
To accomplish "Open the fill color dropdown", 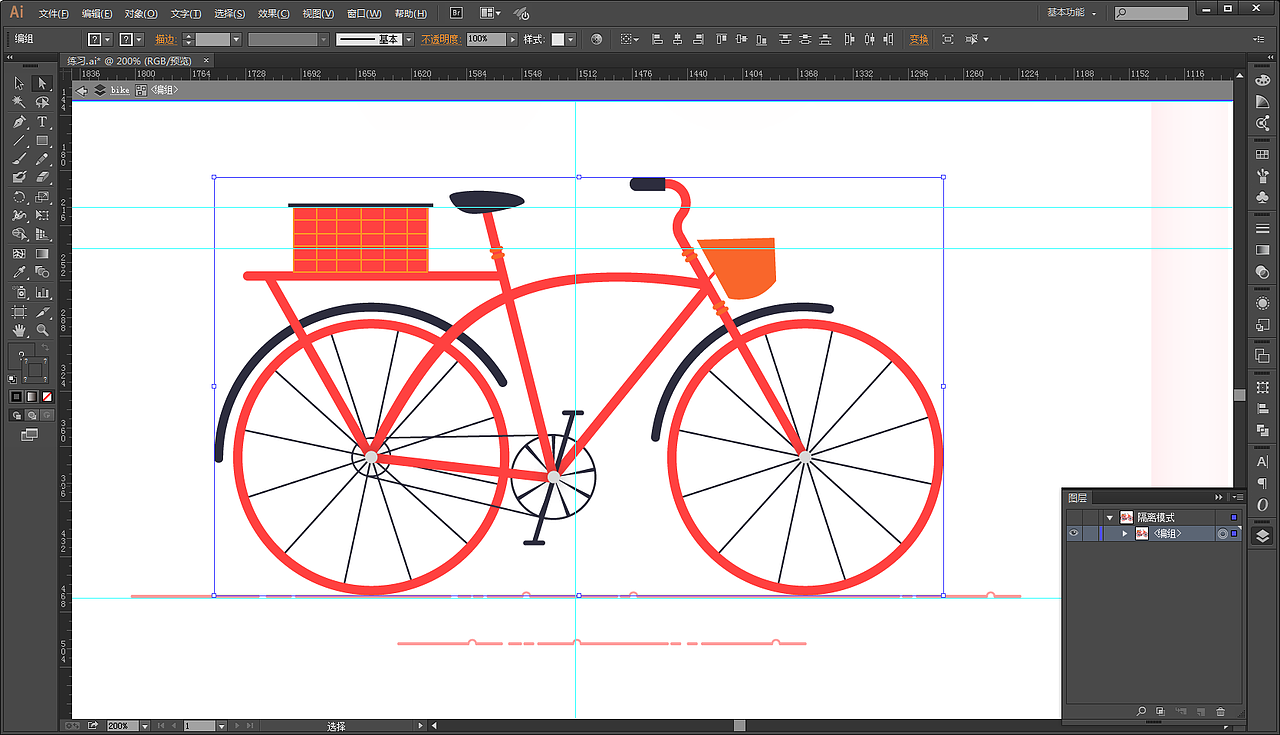I will pyautogui.click(x=107, y=39).
